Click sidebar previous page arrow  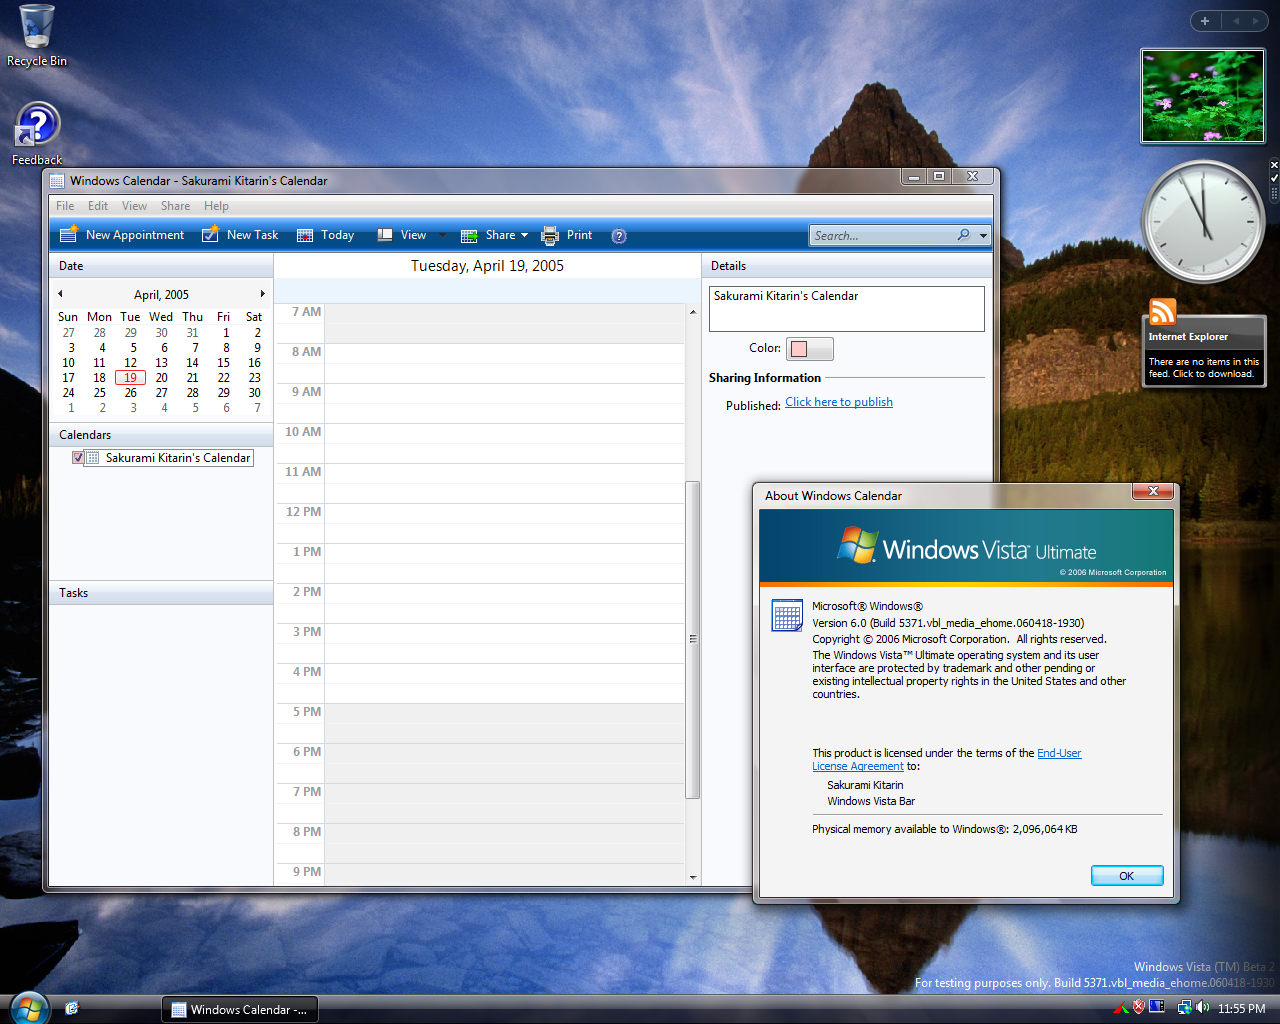pos(1235,21)
